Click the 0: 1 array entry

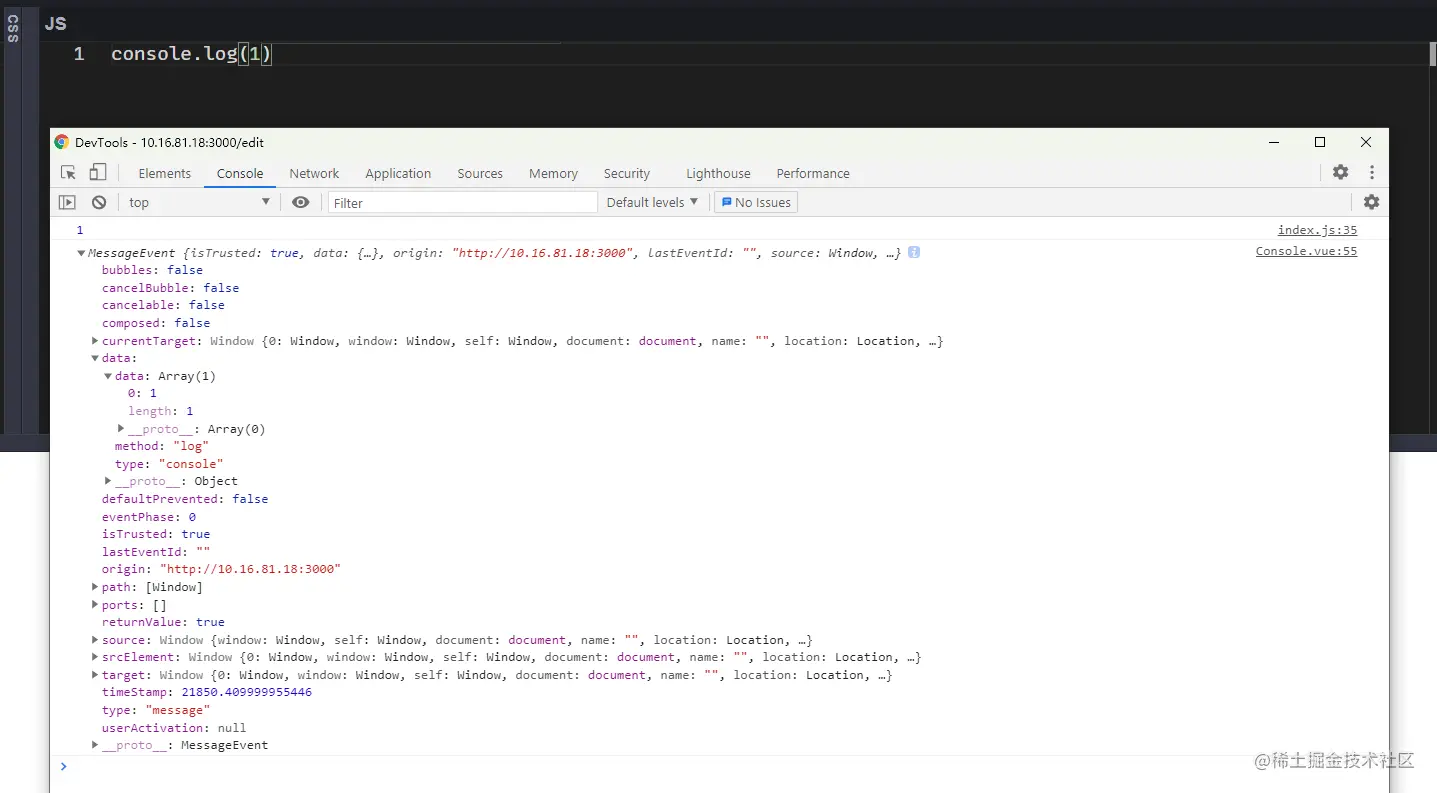tap(142, 393)
